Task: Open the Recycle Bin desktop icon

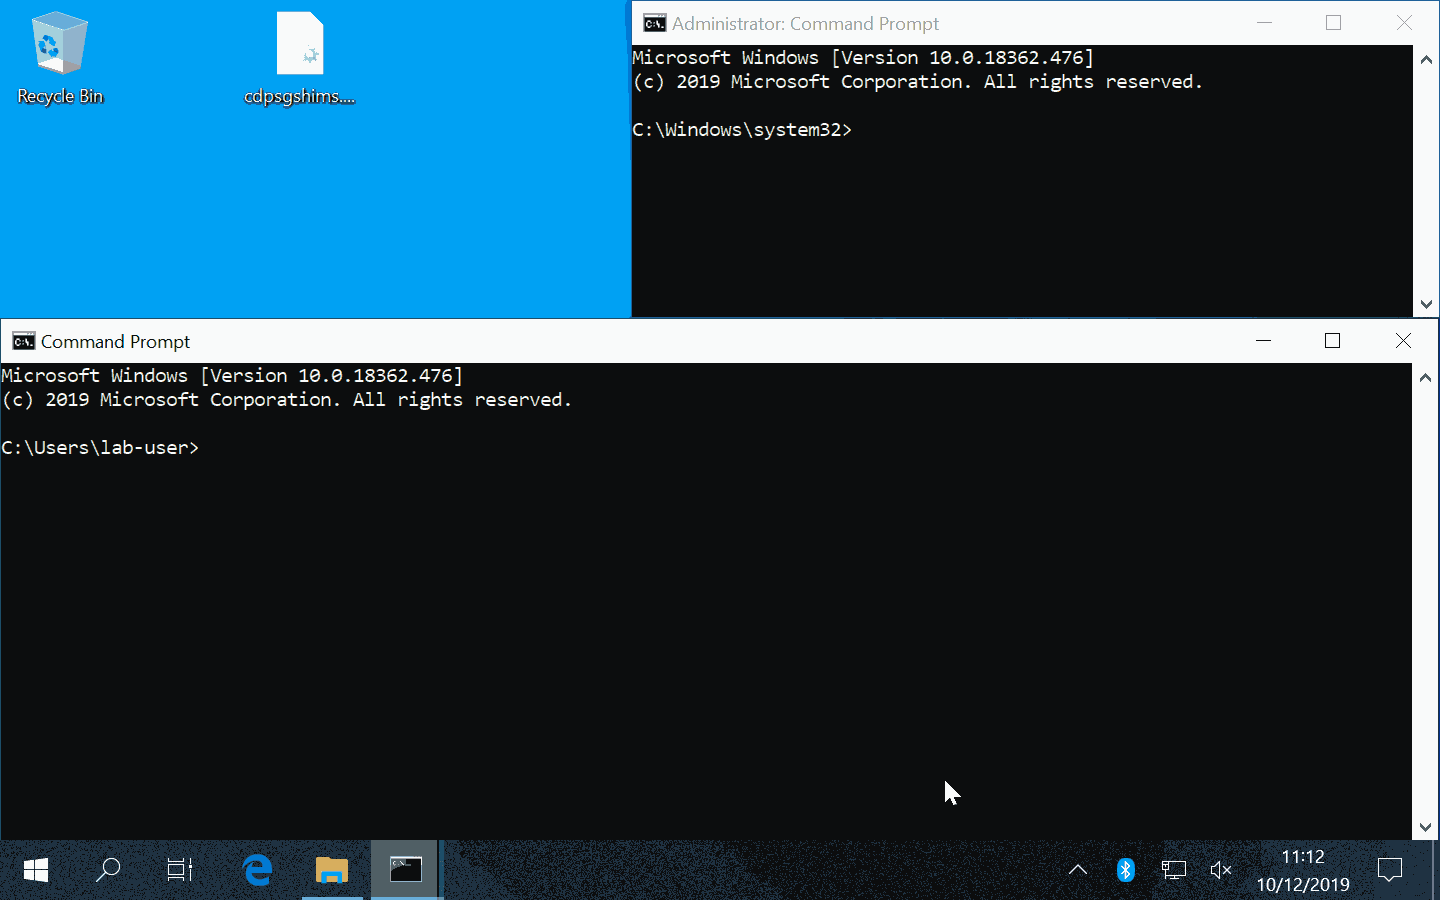Action: (60, 58)
